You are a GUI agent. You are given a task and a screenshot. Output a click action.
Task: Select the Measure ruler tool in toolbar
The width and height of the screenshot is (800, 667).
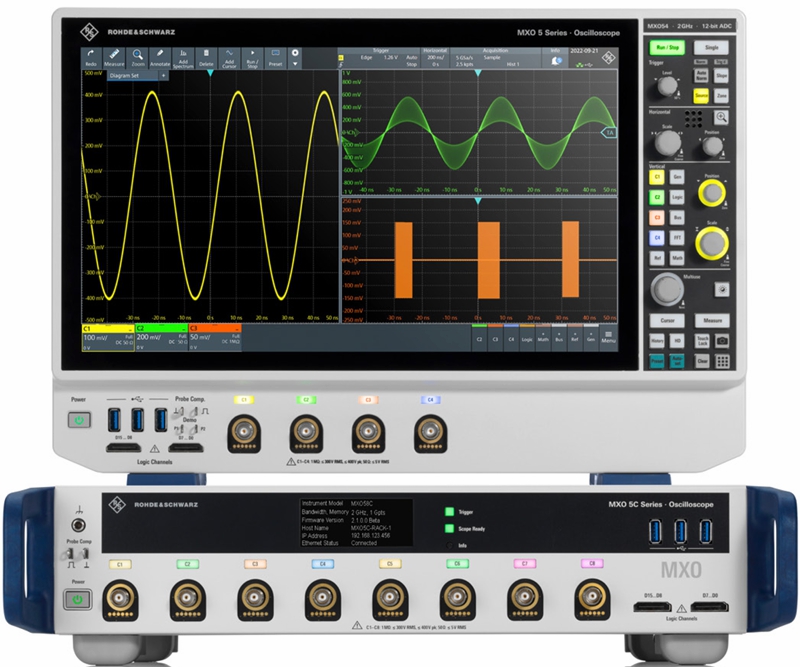(x=114, y=58)
